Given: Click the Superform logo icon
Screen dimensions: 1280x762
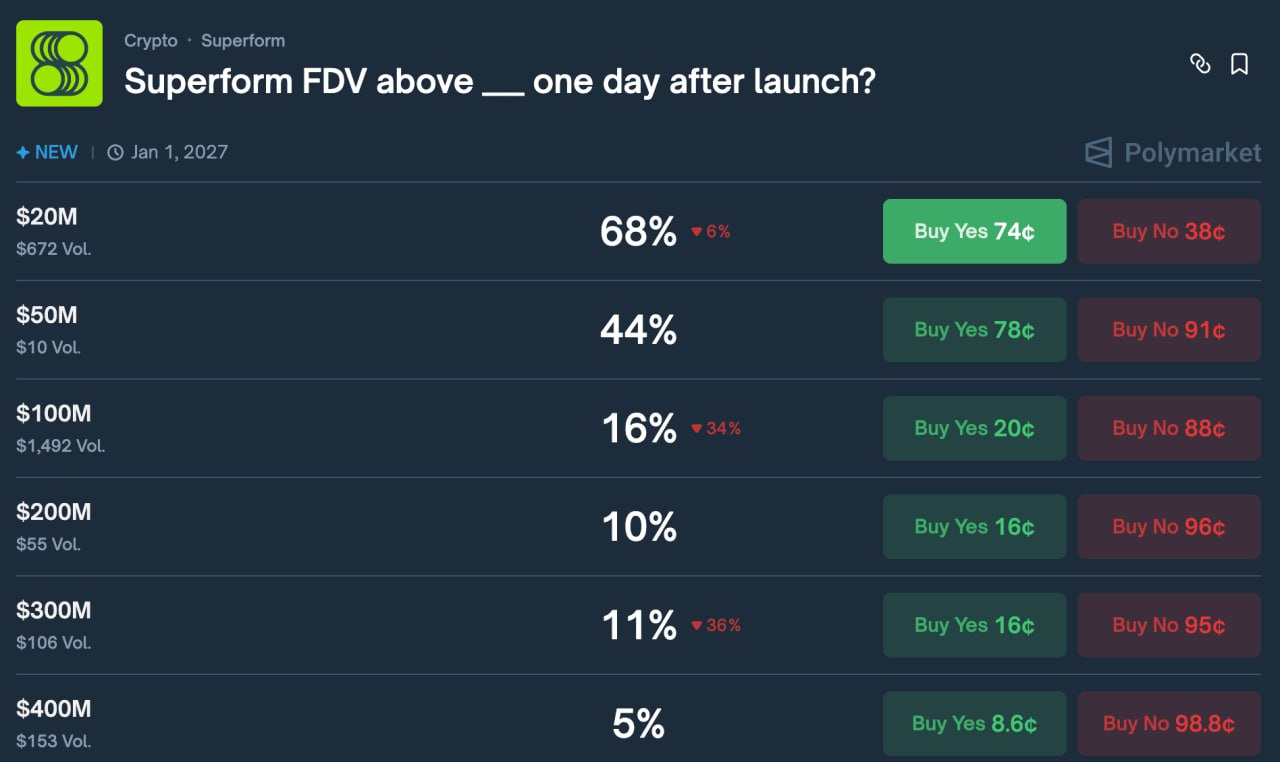Looking at the screenshot, I should pos(59,63).
